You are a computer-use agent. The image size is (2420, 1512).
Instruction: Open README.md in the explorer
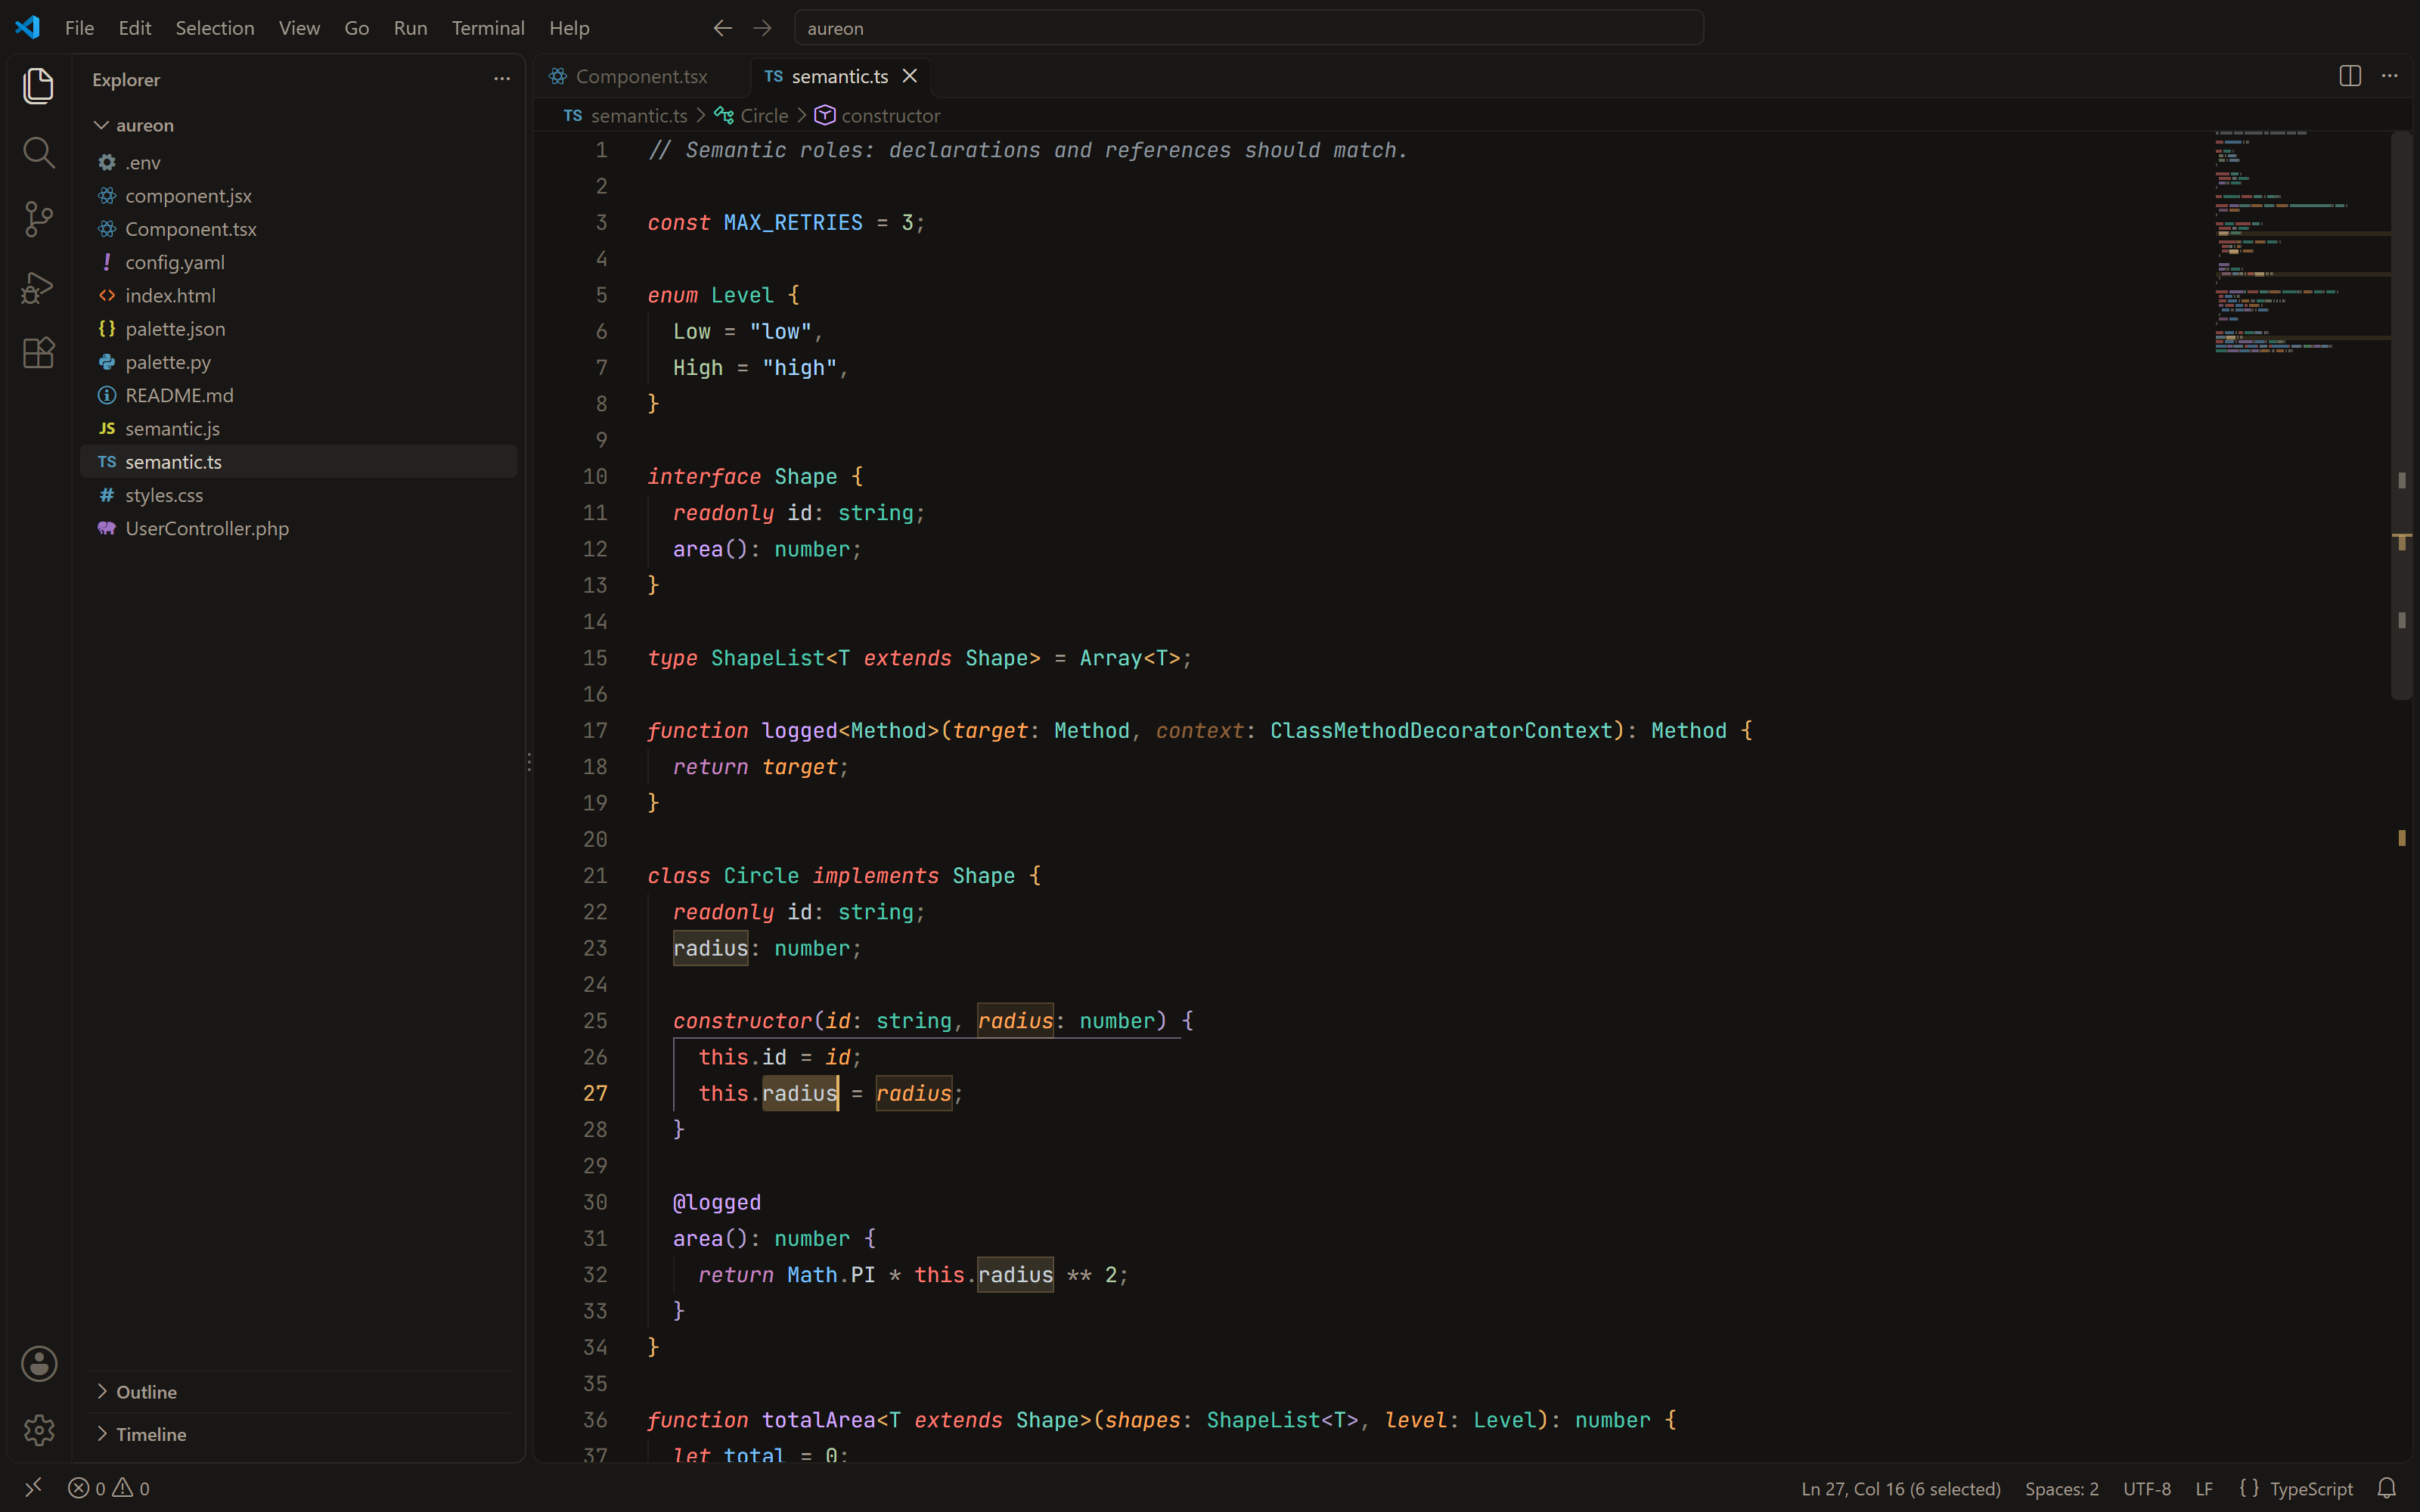299,395
